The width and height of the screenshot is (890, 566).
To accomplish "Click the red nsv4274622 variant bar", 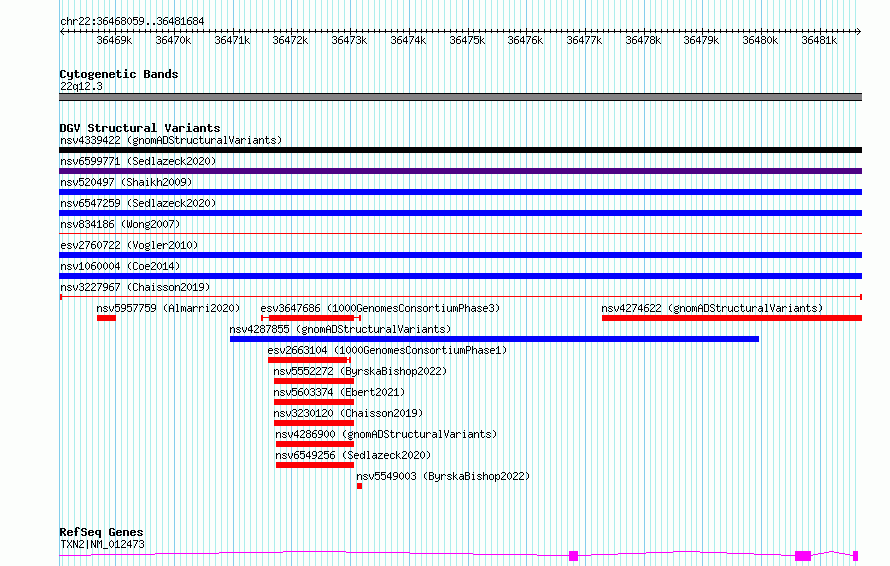I will click(x=732, y=318).
